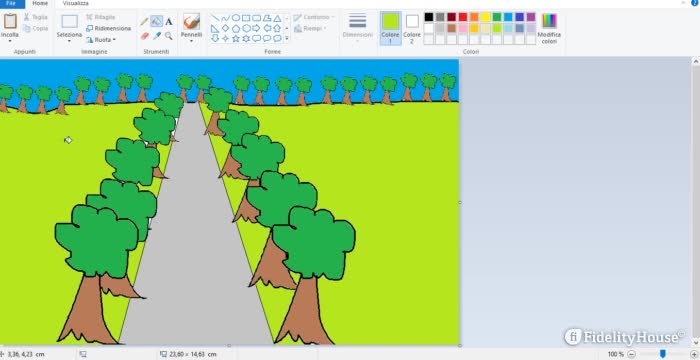The height and width of the screenshot is (360, 700).
Task: Click the zoom in plus button
Action: (x=693, y=354)
